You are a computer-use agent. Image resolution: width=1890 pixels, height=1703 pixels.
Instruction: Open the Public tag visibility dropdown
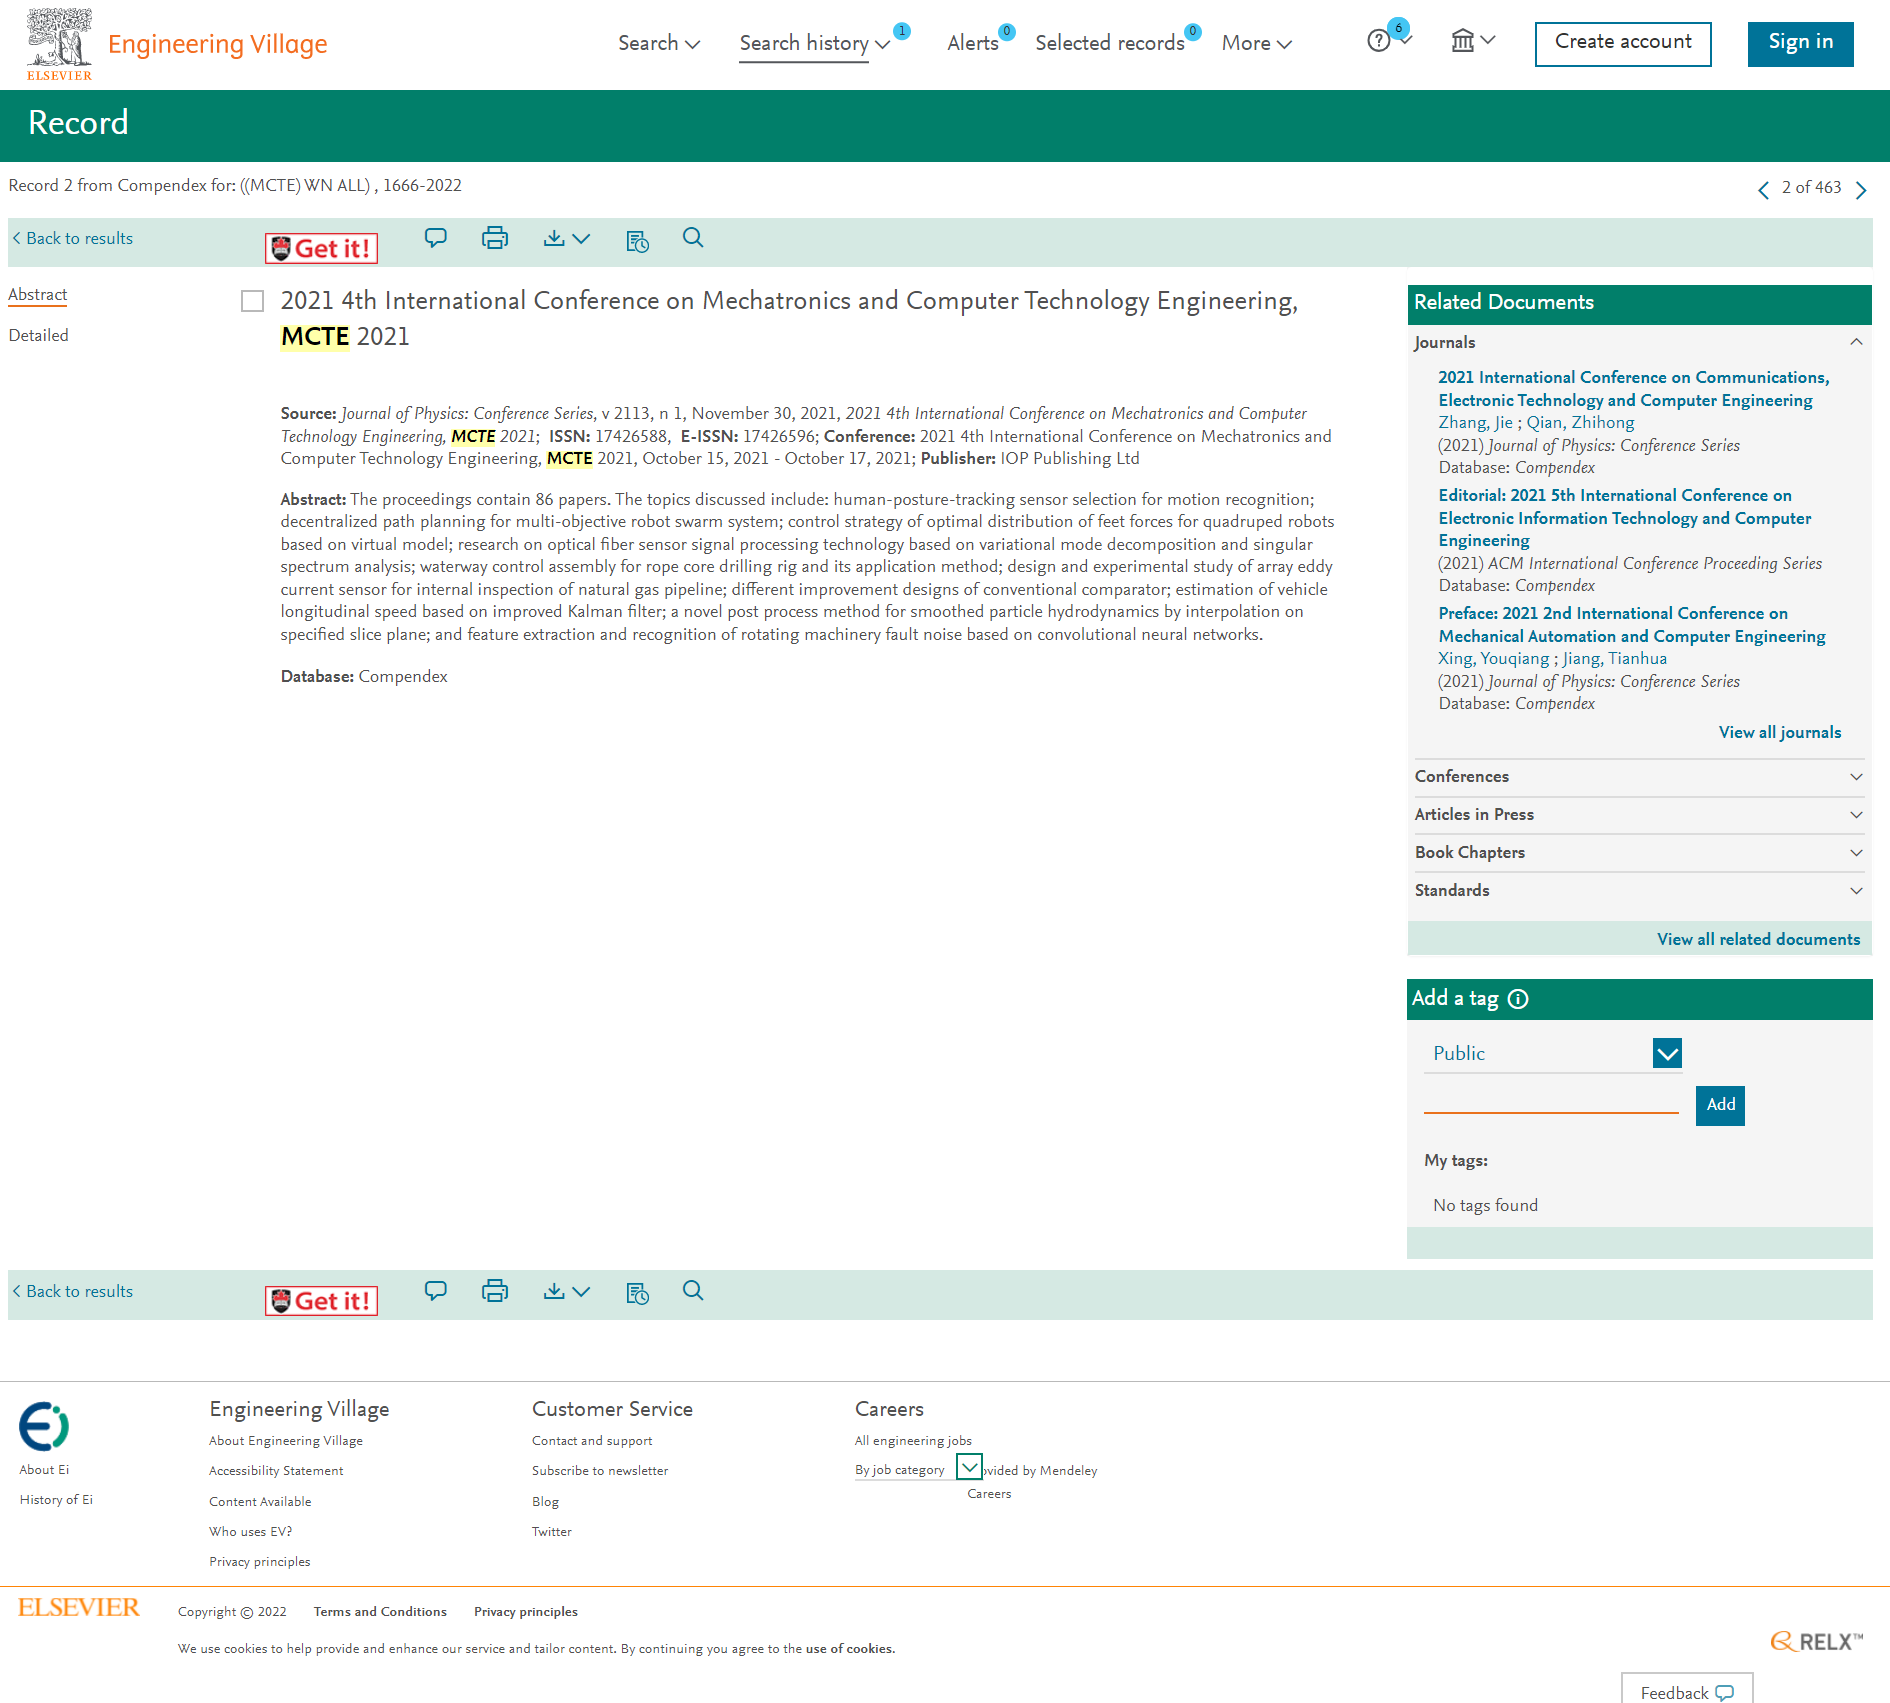click(x=1667, y=1053)
